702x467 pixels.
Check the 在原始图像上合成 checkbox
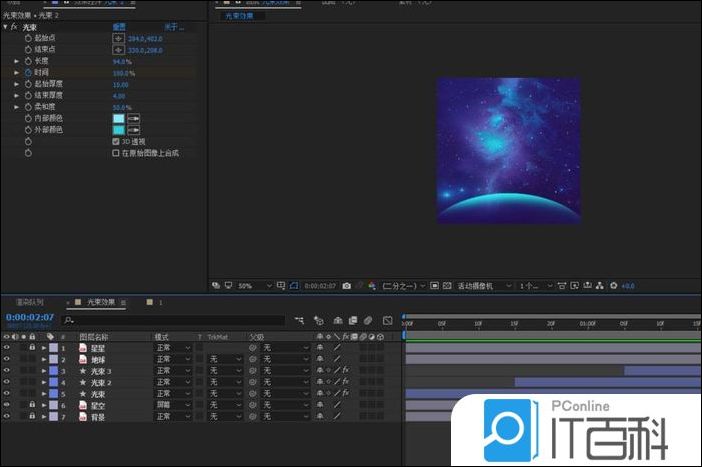click(x=116, y=153)
